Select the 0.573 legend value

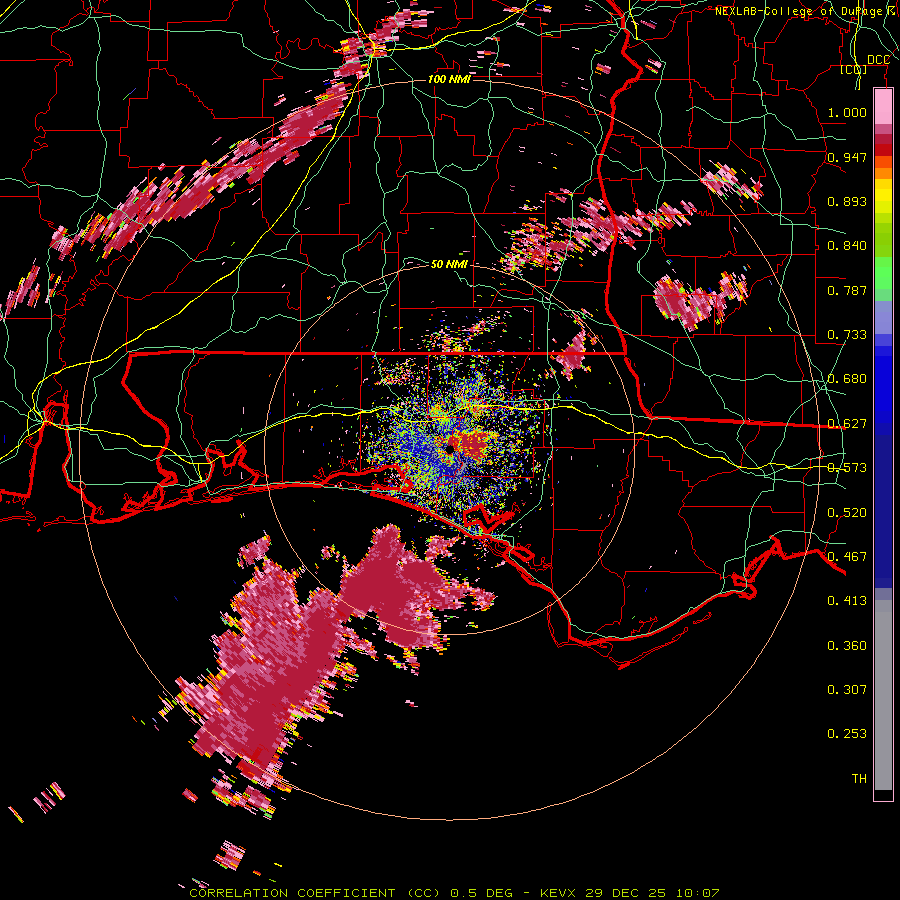tap(847, 468)
